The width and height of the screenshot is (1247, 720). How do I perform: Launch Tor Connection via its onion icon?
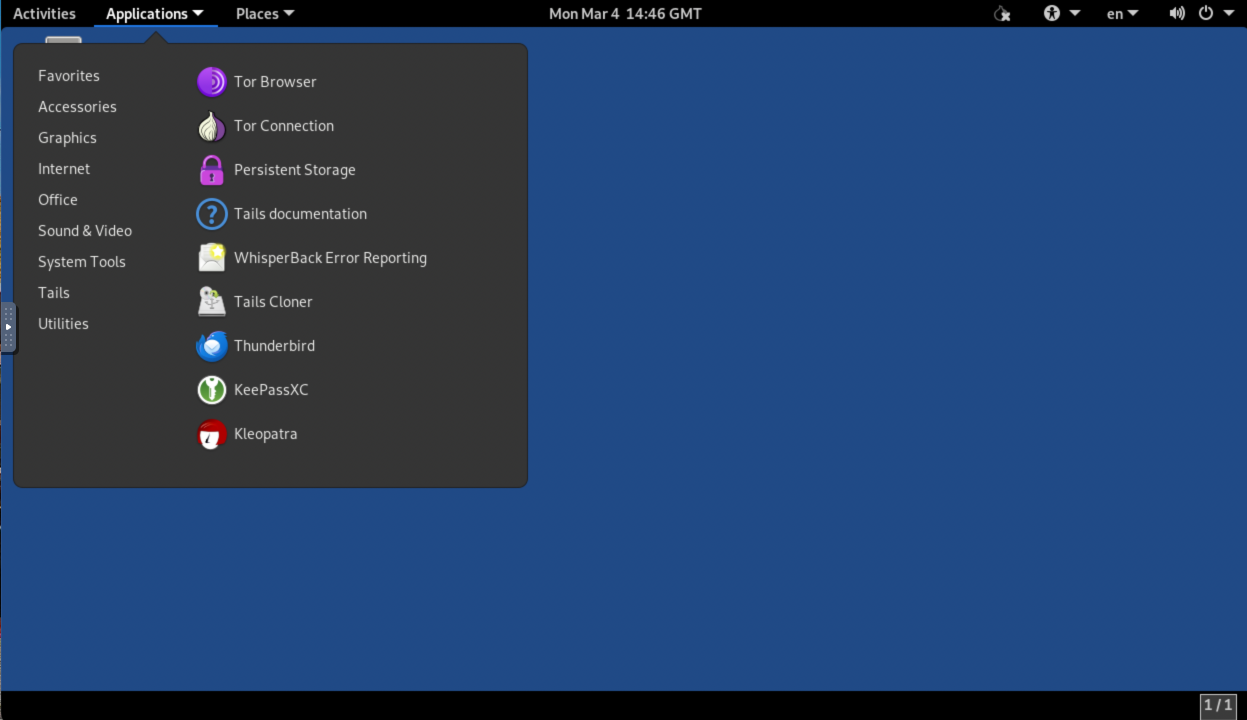click(x=212, y=126)
